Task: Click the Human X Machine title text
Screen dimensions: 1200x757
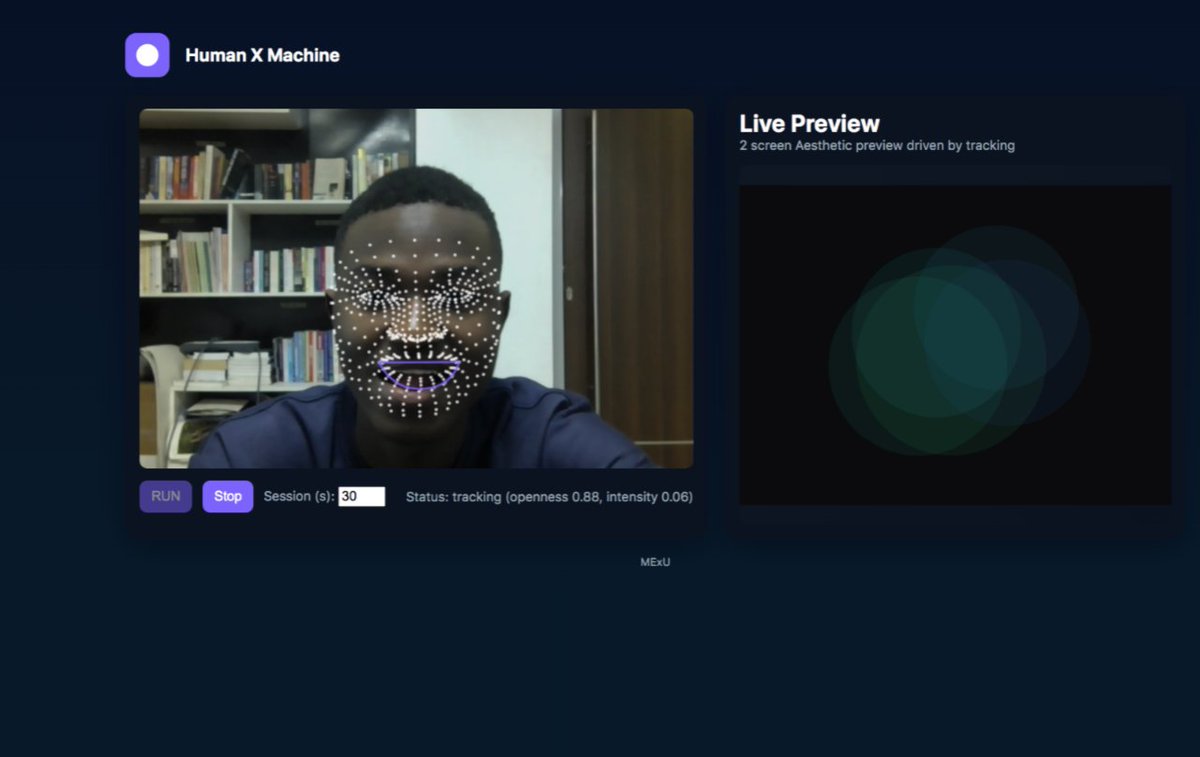Action: [262, 55]
